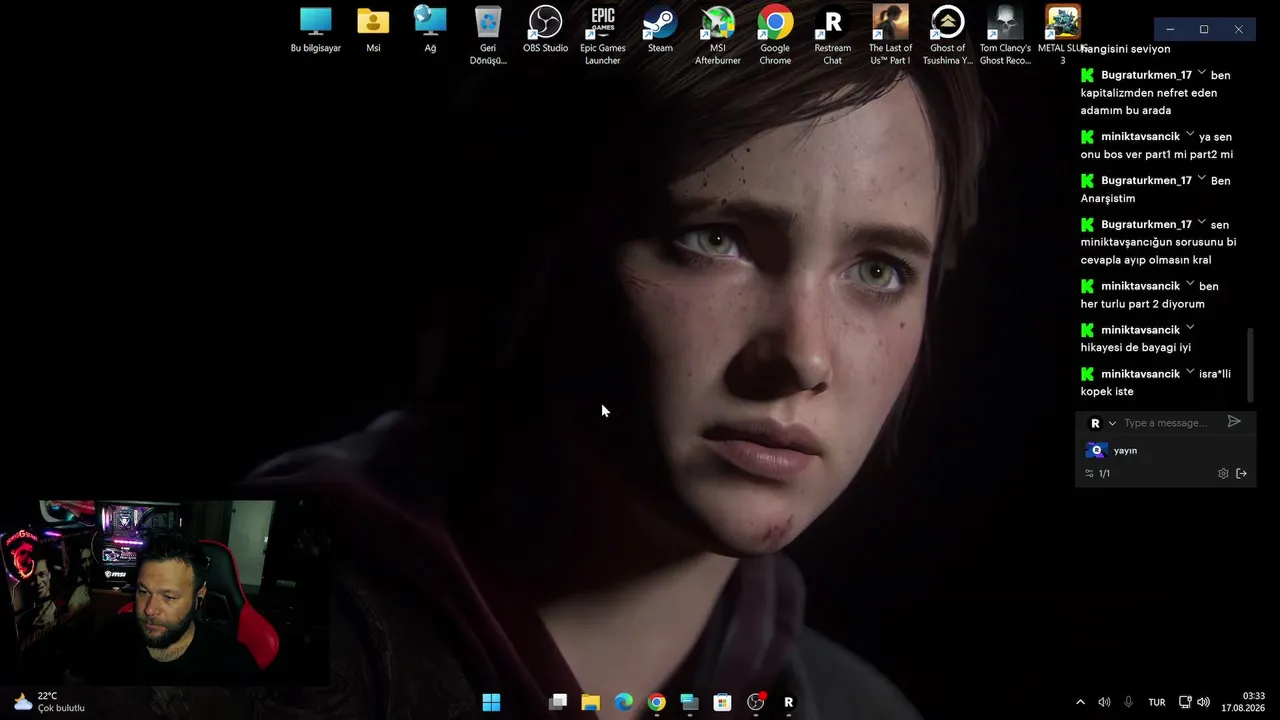
Task: Click the chat panel vertical scrollbar
Action: click(x=1249, y=365)
